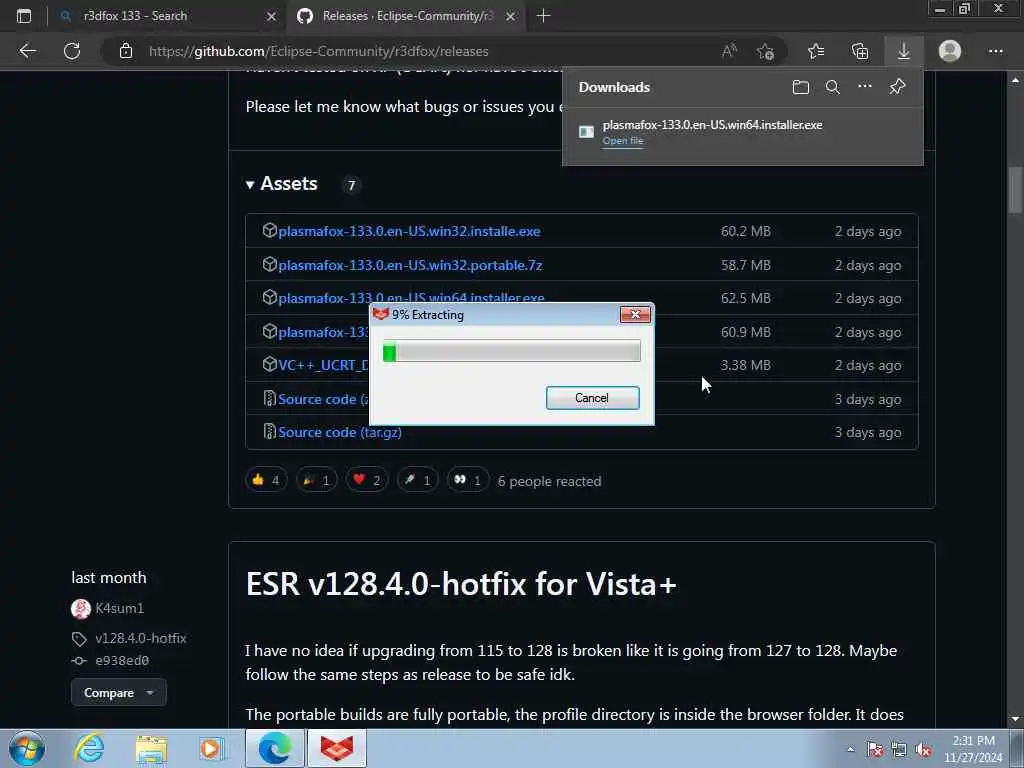Click the 62.5 MB size text

[745, 298]
